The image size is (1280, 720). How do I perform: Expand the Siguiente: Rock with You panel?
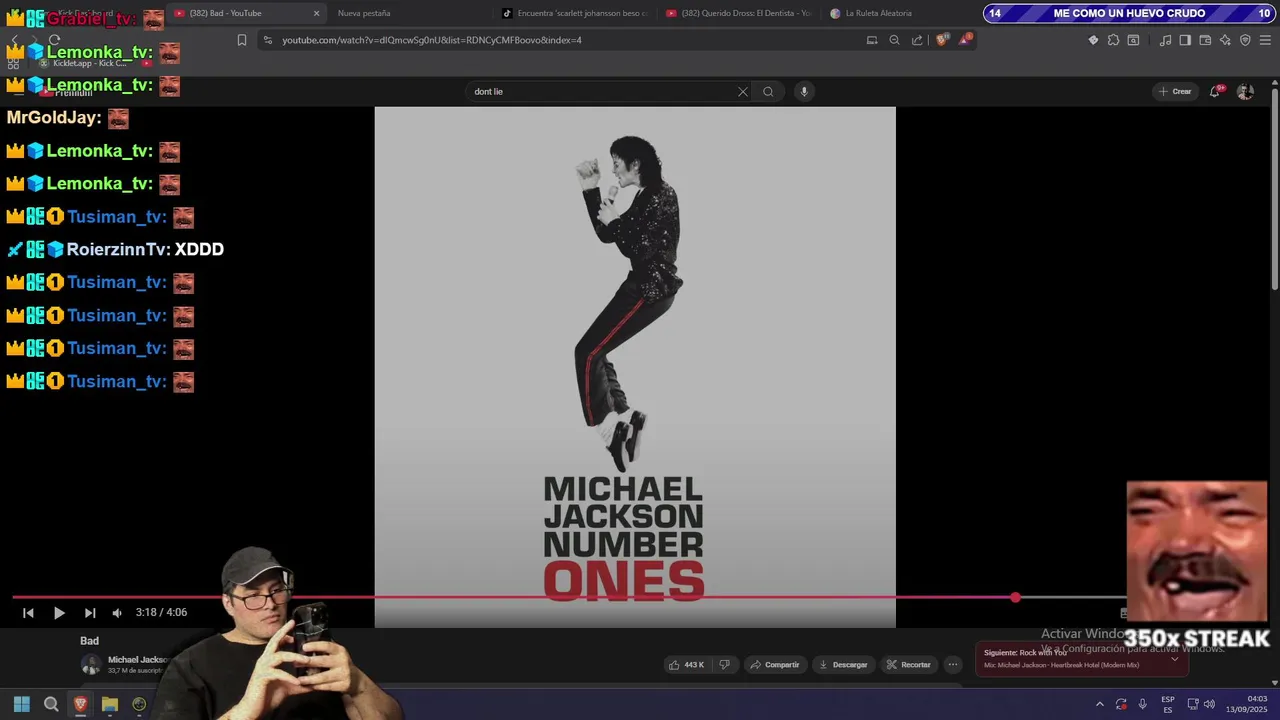[1174, 659]
